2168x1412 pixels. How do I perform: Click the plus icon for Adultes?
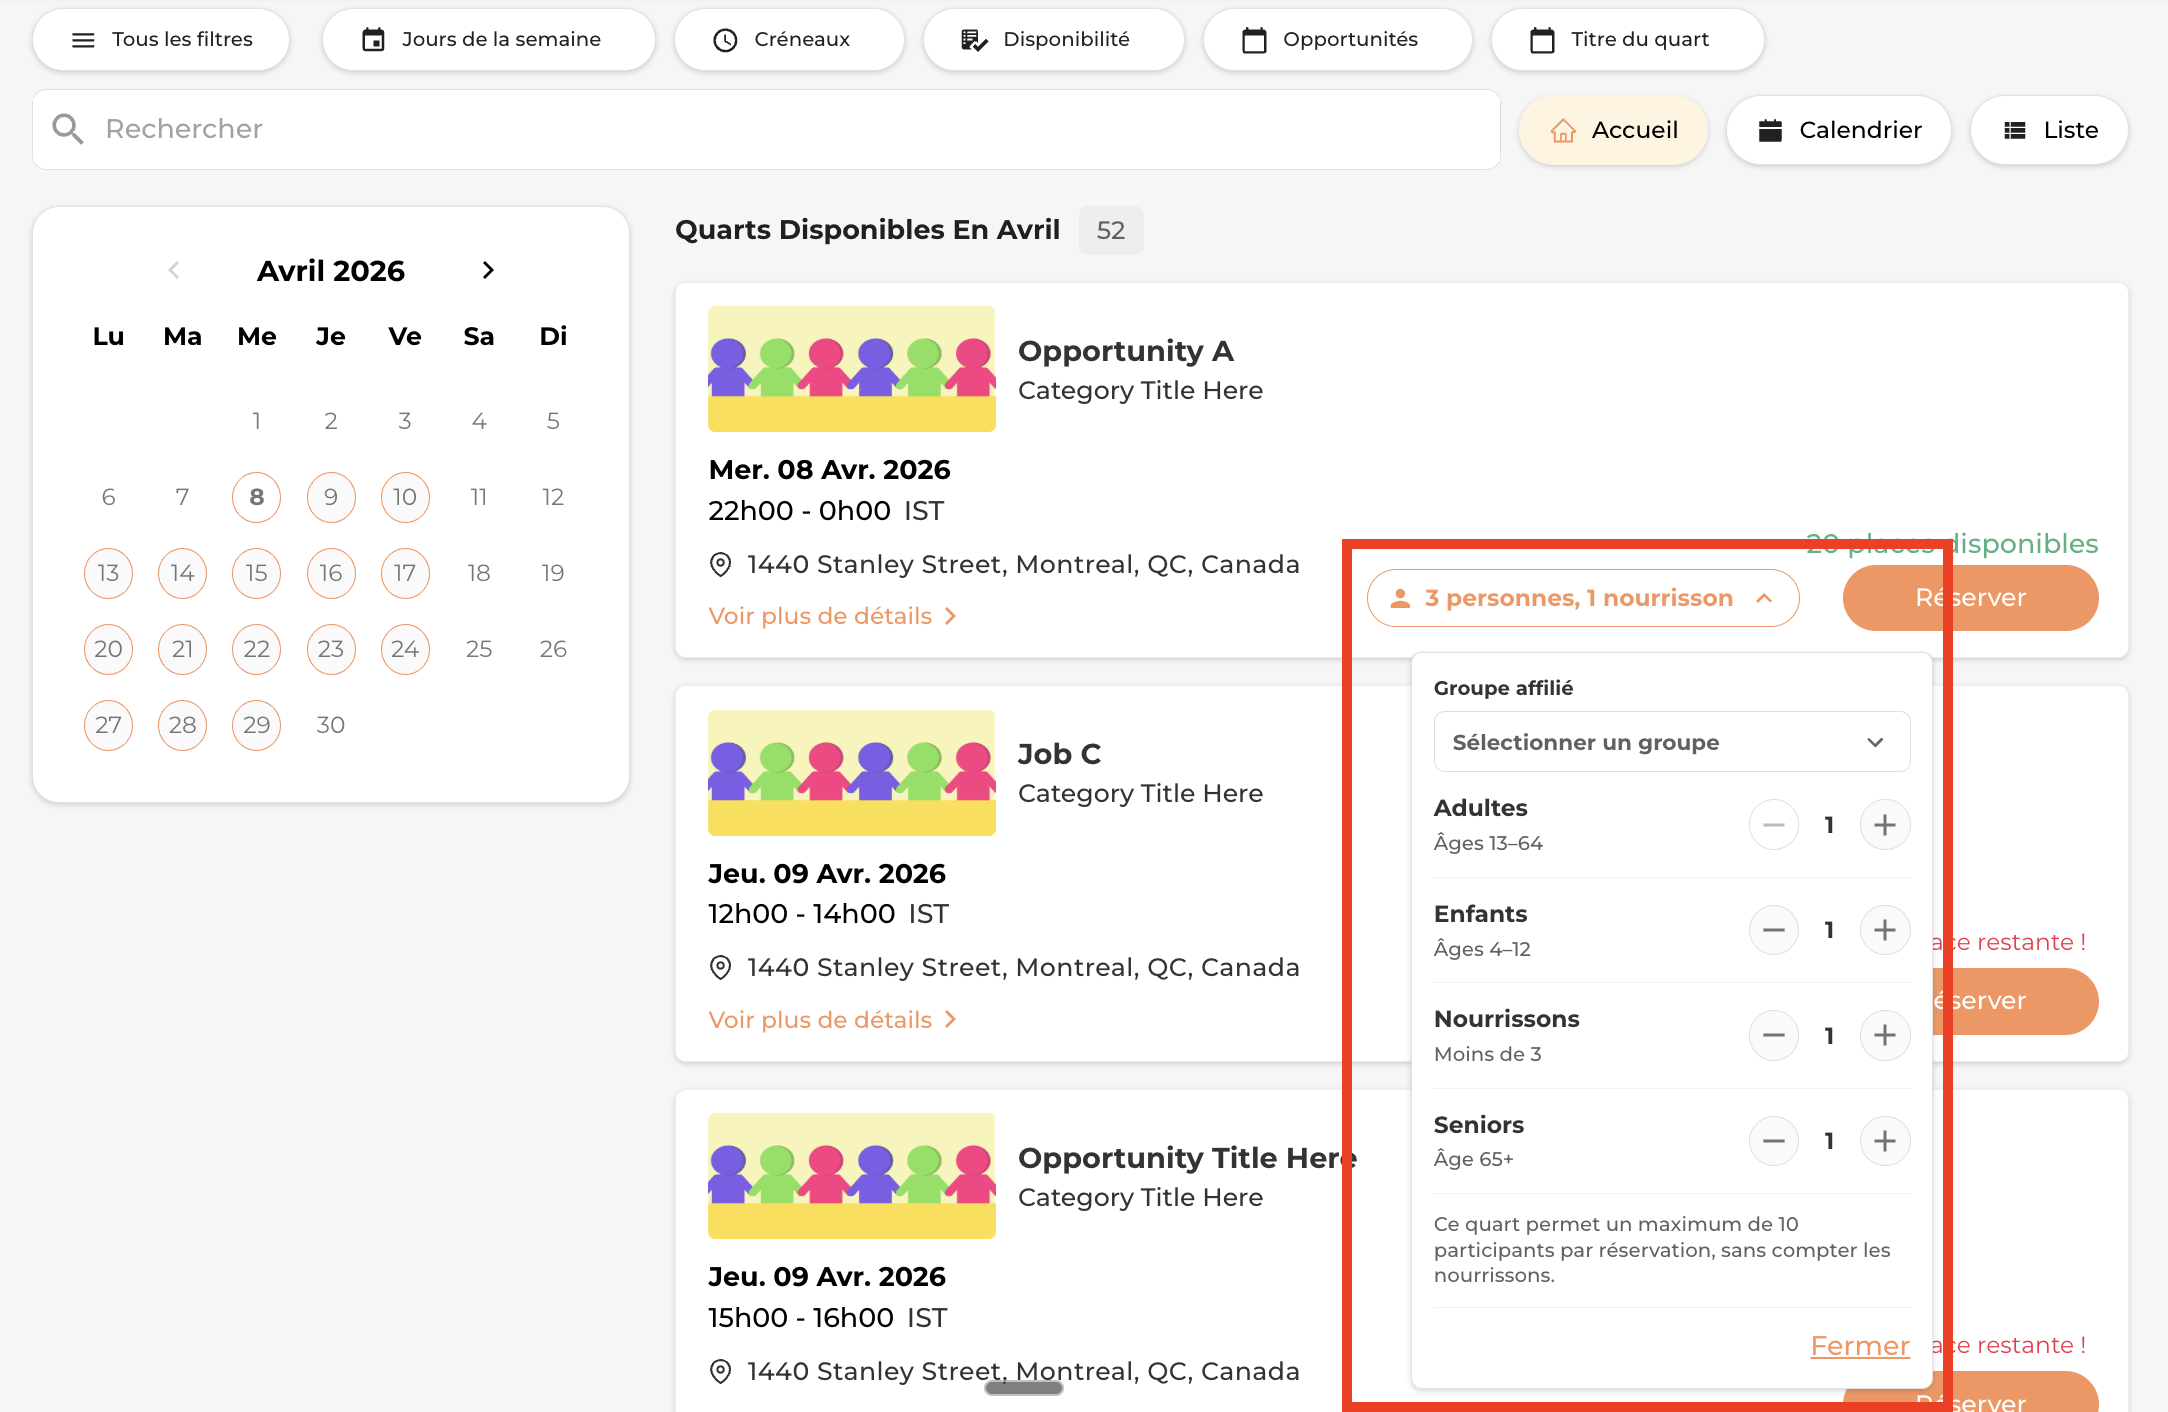click(1884, 825)
